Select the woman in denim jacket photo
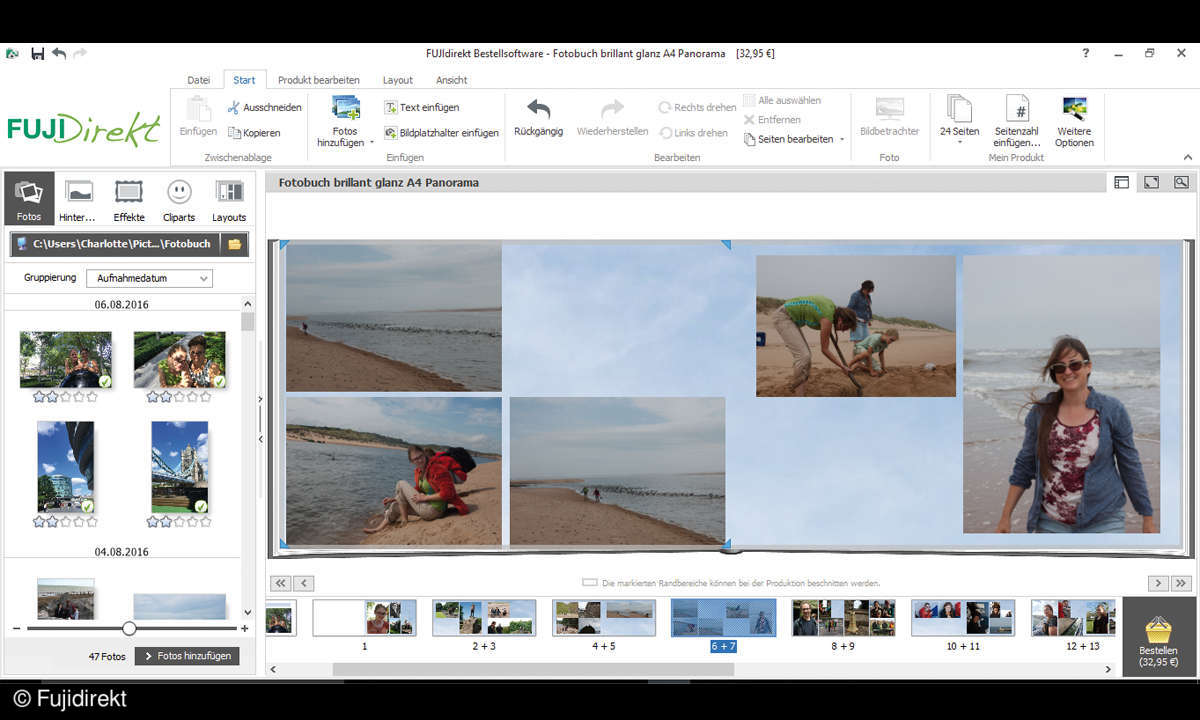 click(1061, 394)
